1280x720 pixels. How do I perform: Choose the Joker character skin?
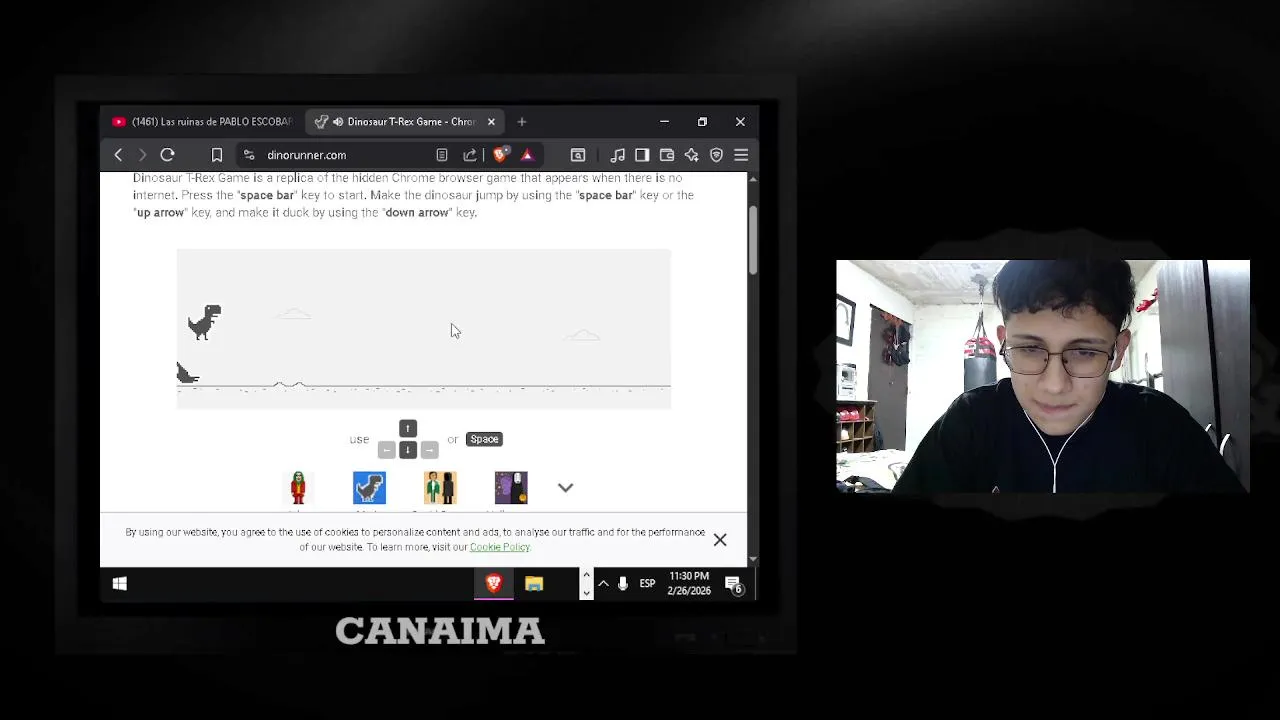(x=298, y=488)
